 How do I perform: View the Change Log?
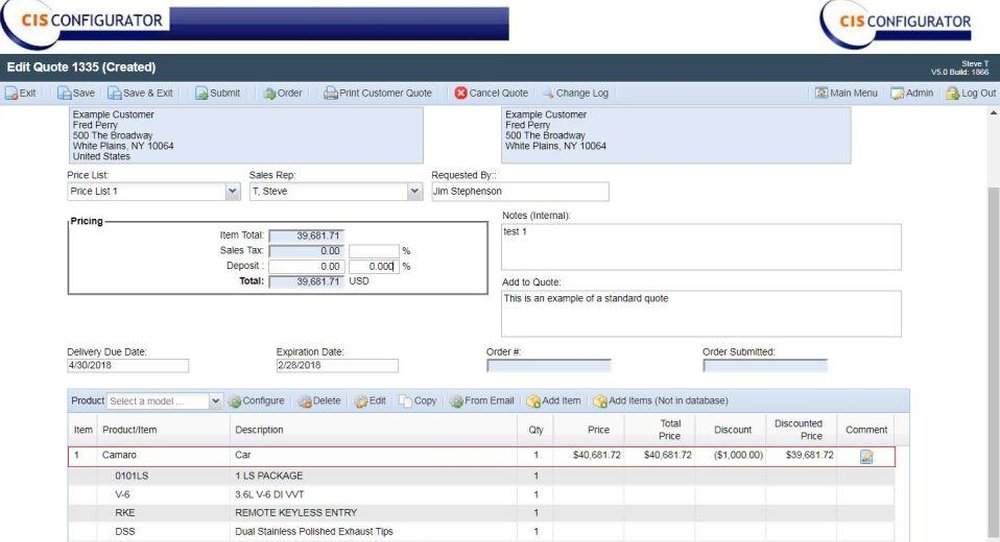pos(575,93)
